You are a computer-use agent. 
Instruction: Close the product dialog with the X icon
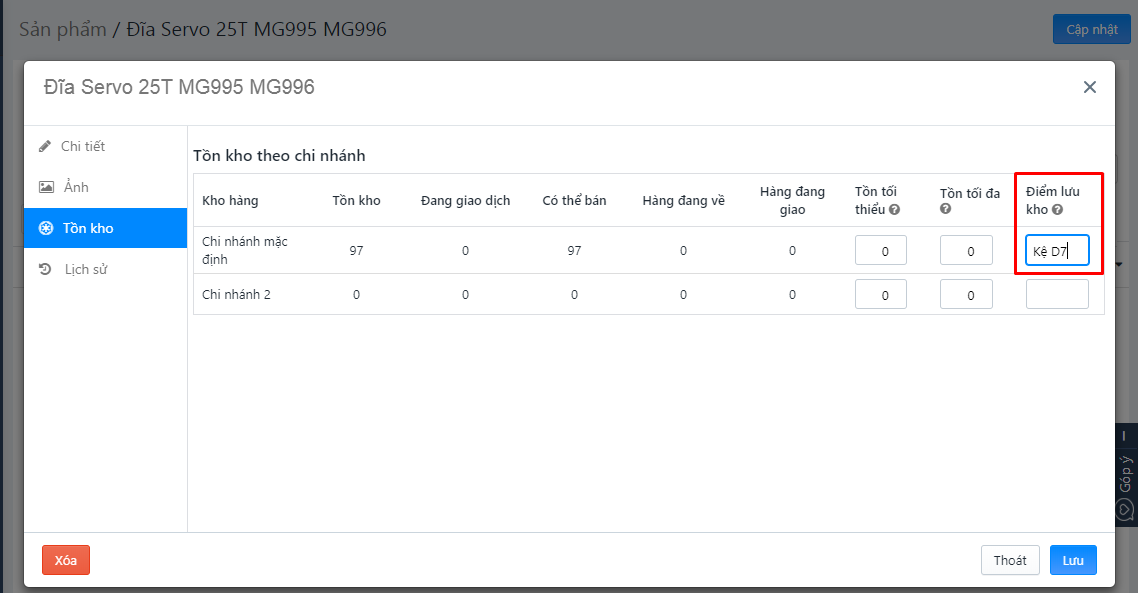tap(1089, 87)
